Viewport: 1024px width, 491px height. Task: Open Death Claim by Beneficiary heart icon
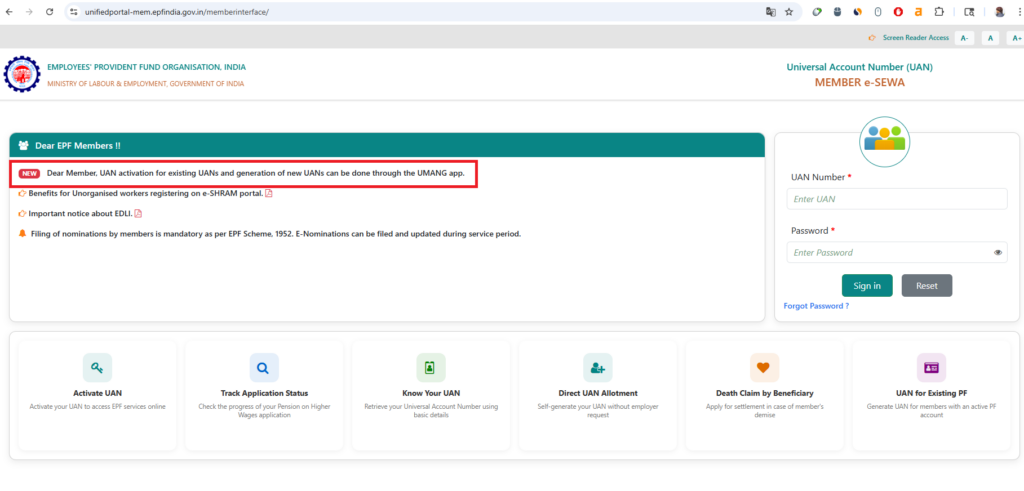[x=764, y=368]
